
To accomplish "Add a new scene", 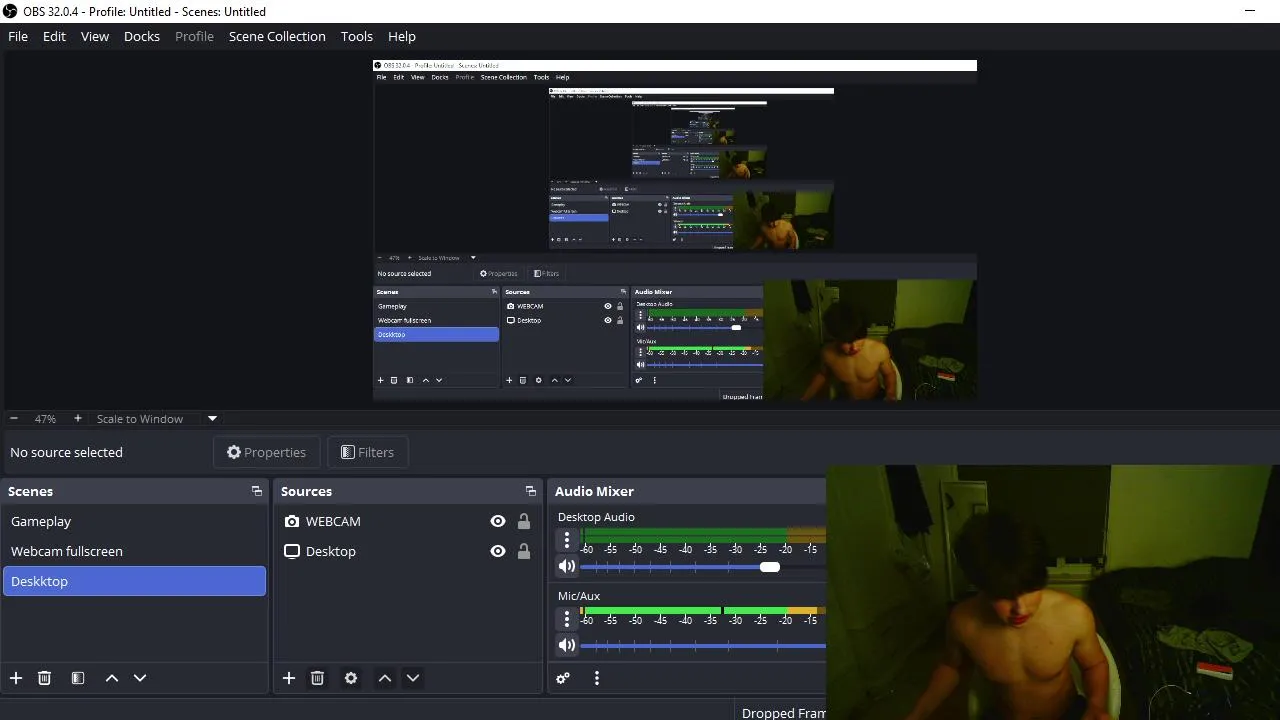I will click(x=16, y=678).
